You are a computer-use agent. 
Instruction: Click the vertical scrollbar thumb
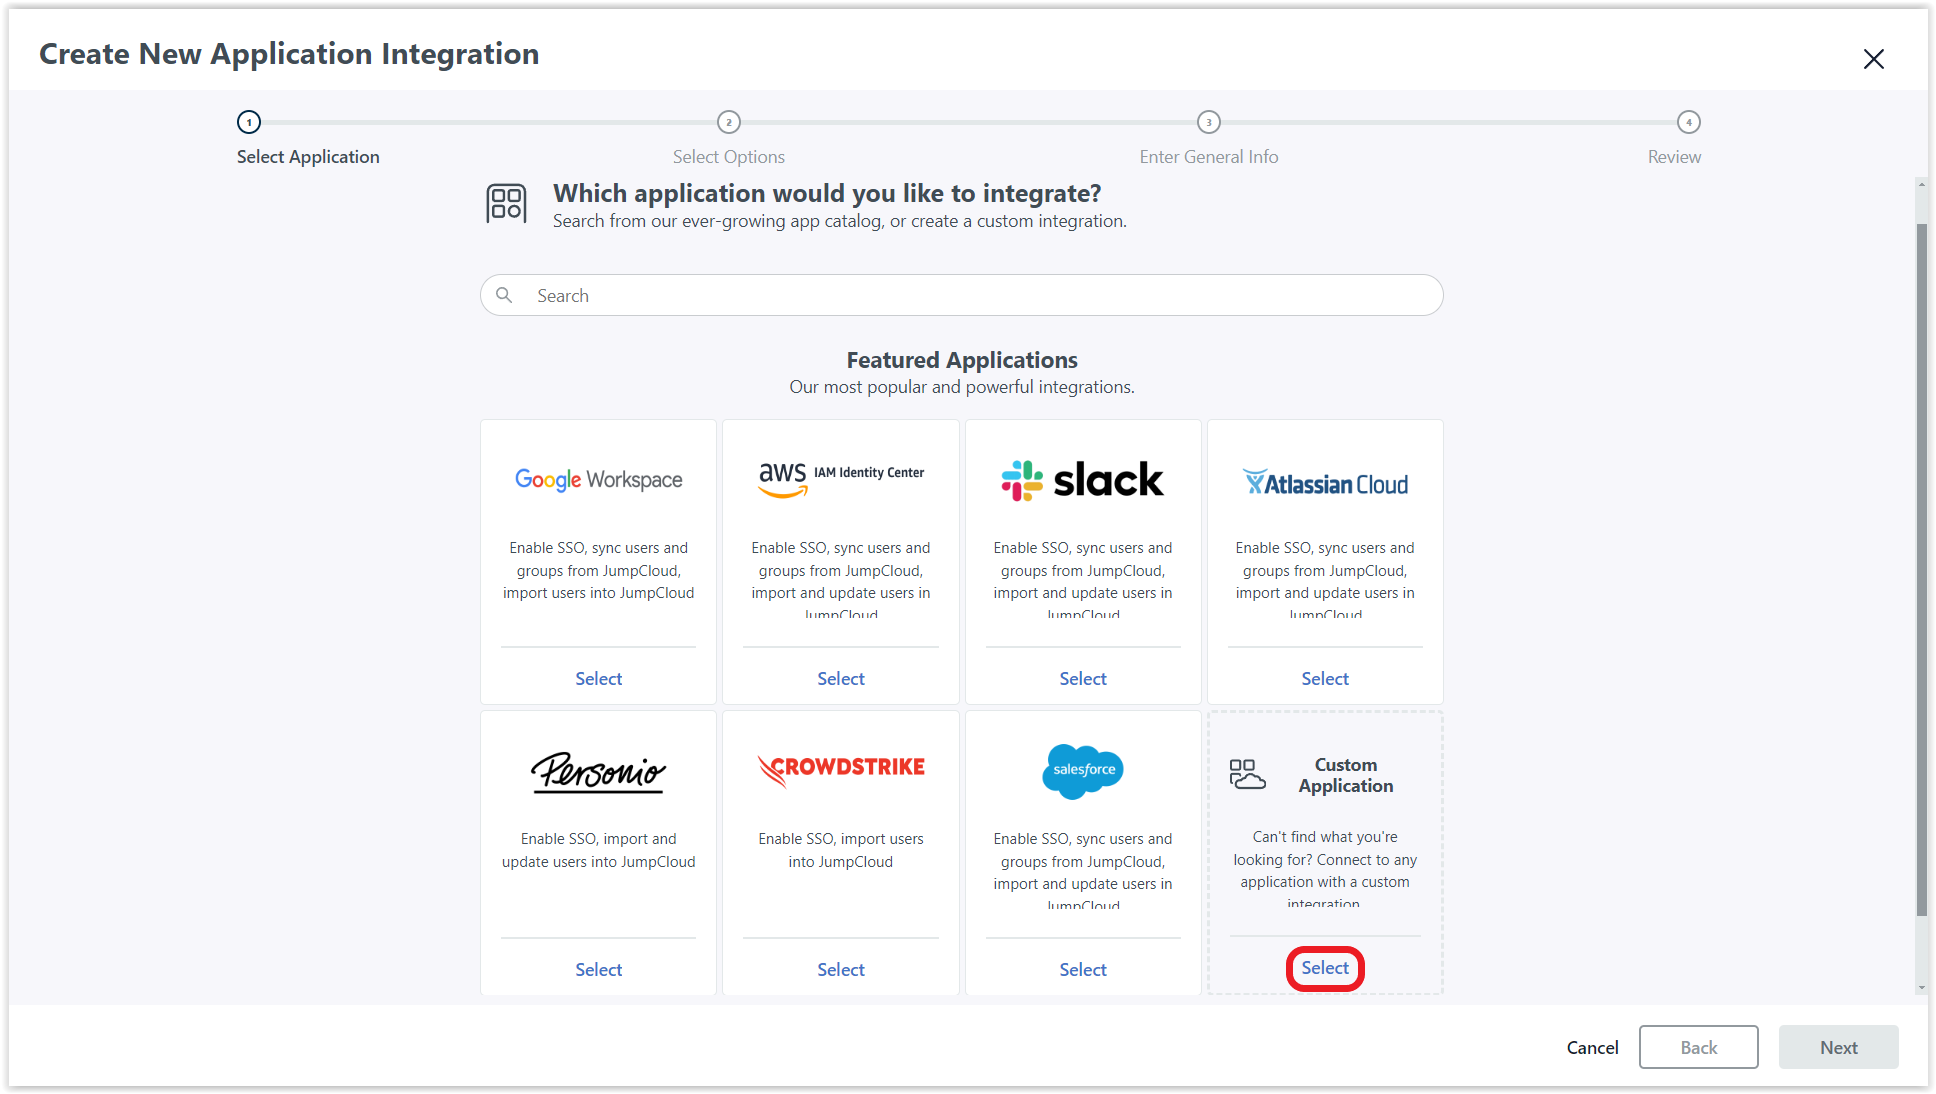[x=1921, y=570]
